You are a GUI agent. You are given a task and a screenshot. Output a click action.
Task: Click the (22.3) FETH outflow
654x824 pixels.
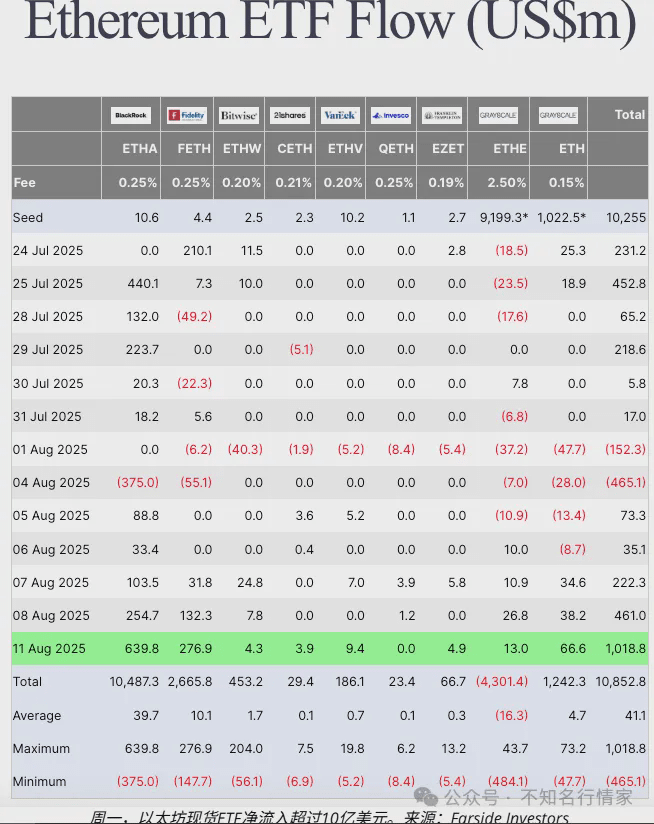194,384
